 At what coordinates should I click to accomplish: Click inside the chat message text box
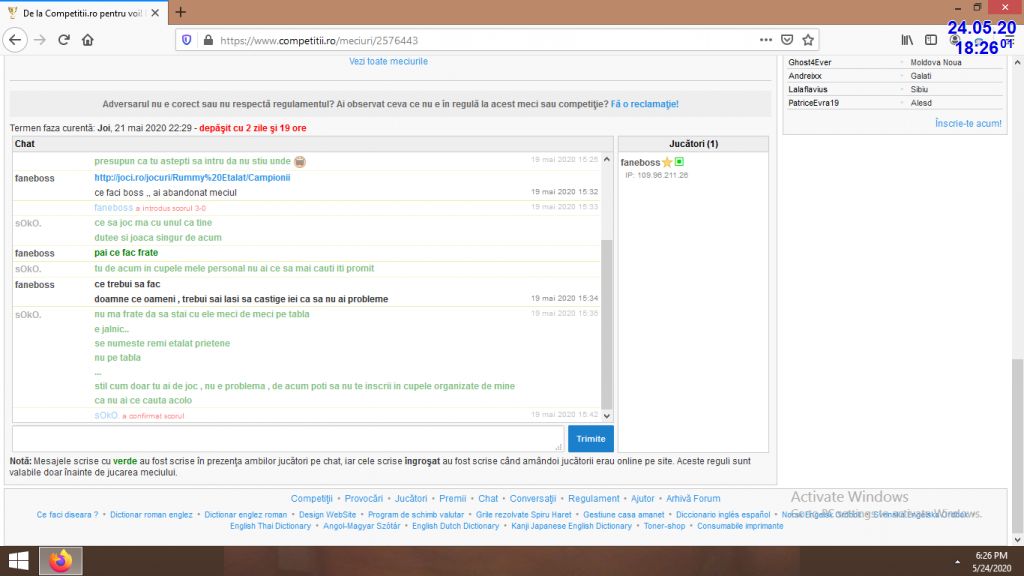click(x=288, y=438)
